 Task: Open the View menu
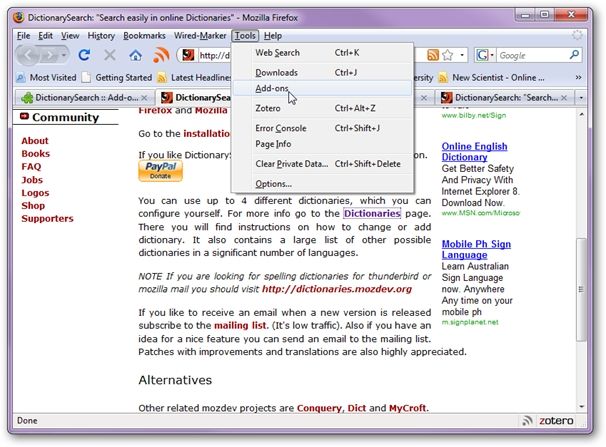tap(70, 36)
